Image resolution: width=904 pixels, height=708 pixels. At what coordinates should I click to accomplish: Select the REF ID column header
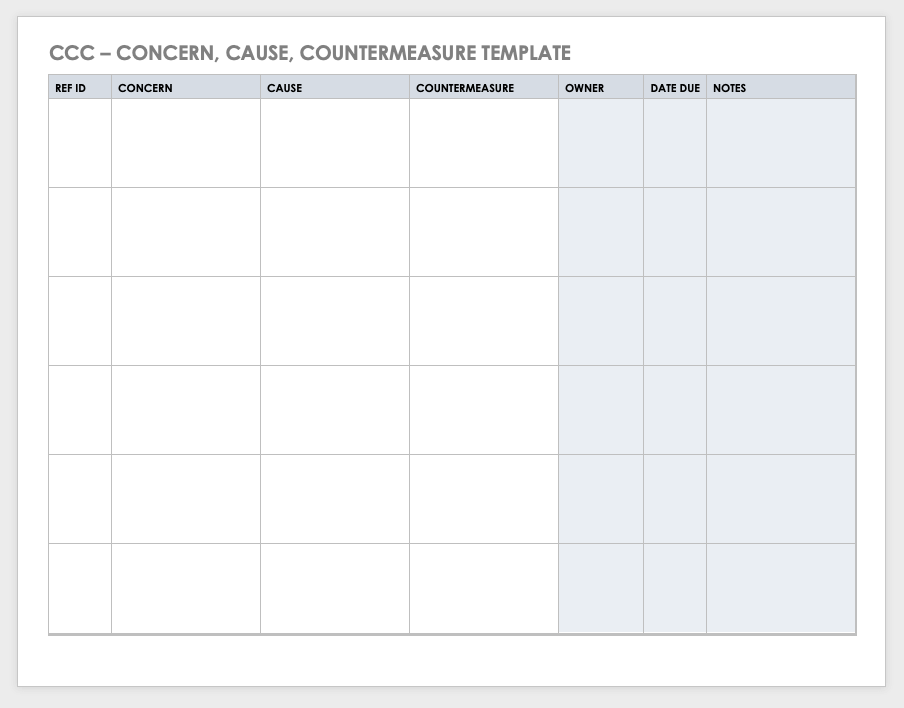click(x=70, y=88)
